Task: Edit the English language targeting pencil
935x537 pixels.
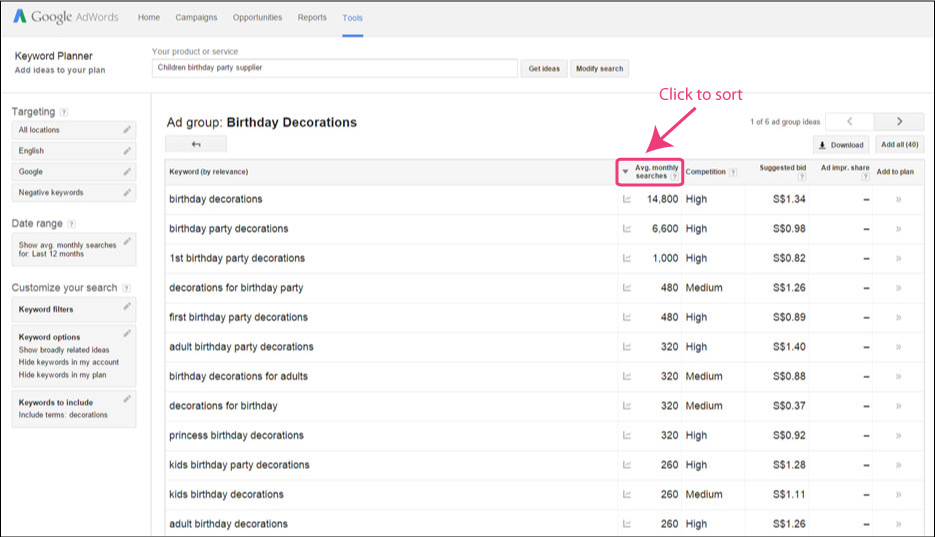Action: [x=127, y=151]
